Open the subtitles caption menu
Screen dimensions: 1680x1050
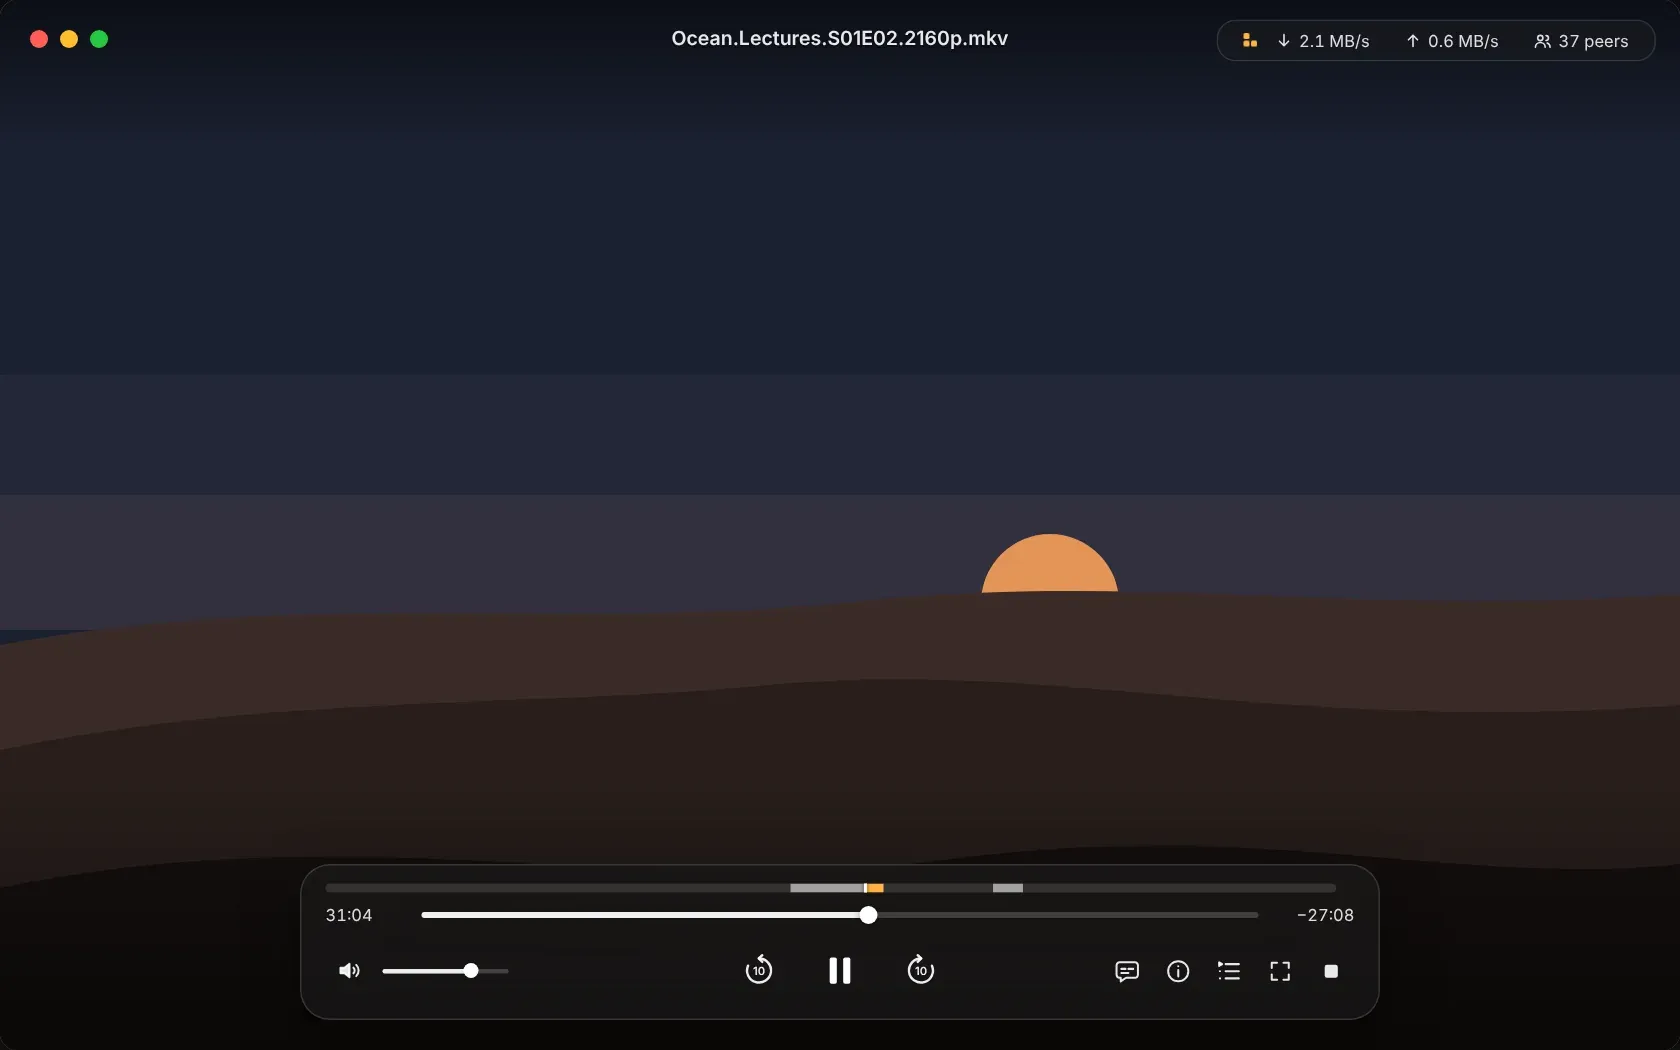(x=1127, y=971)
